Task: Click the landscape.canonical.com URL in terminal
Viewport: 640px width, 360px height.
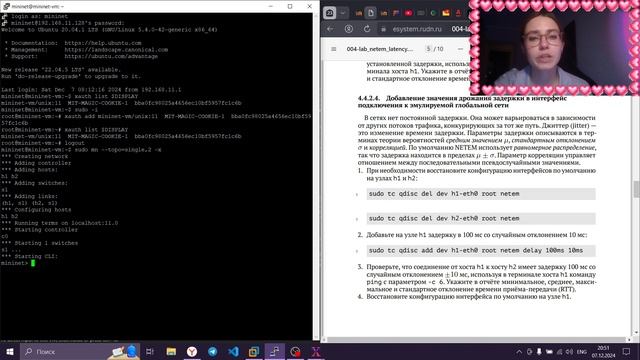Action: [116, 49]
